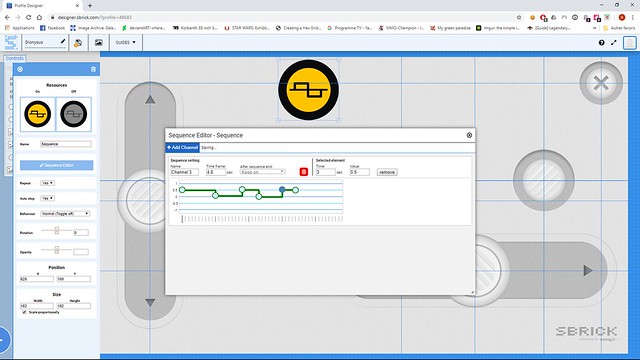Open the browser menu (three dots)

(633, 18)
